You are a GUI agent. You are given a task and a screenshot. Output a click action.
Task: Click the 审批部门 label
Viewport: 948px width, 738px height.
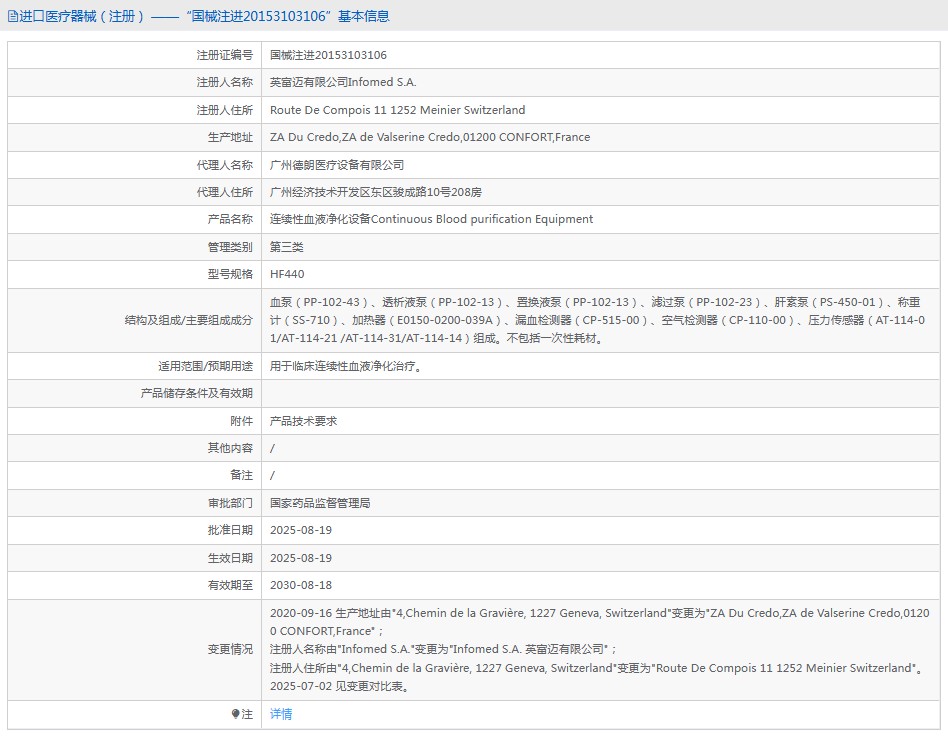230,503
